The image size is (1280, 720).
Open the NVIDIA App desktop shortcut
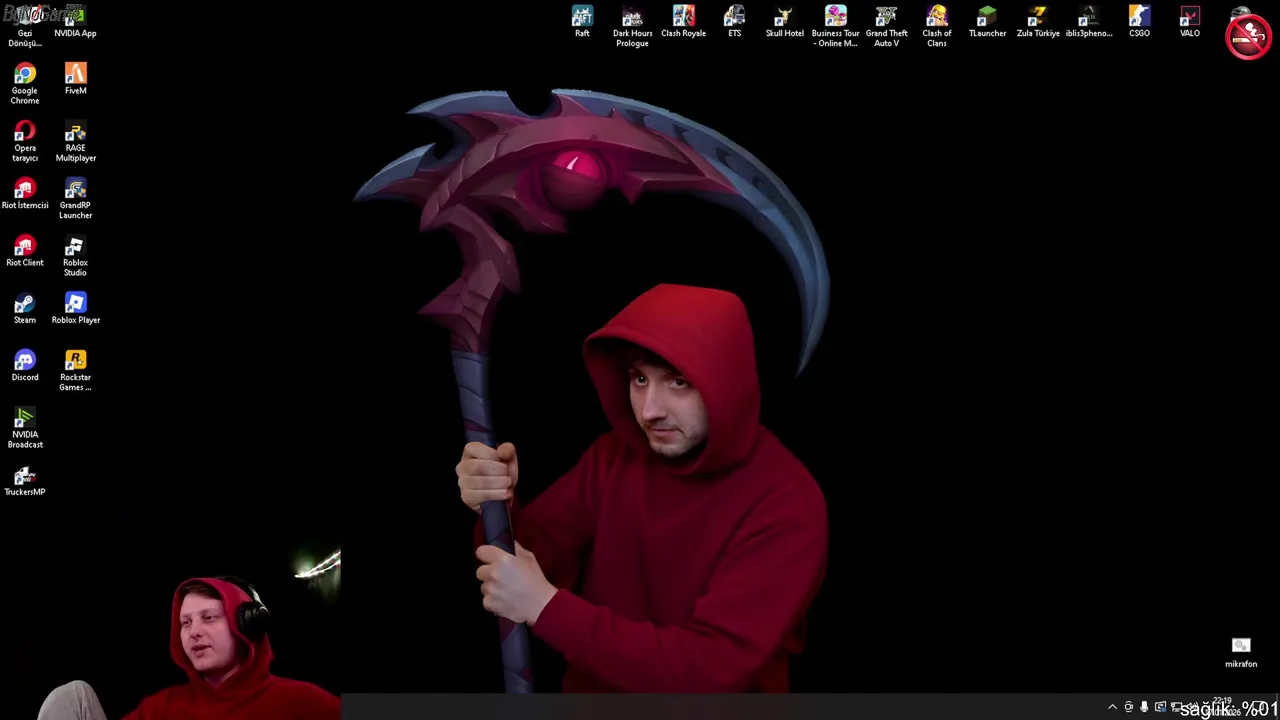[75, 23]
